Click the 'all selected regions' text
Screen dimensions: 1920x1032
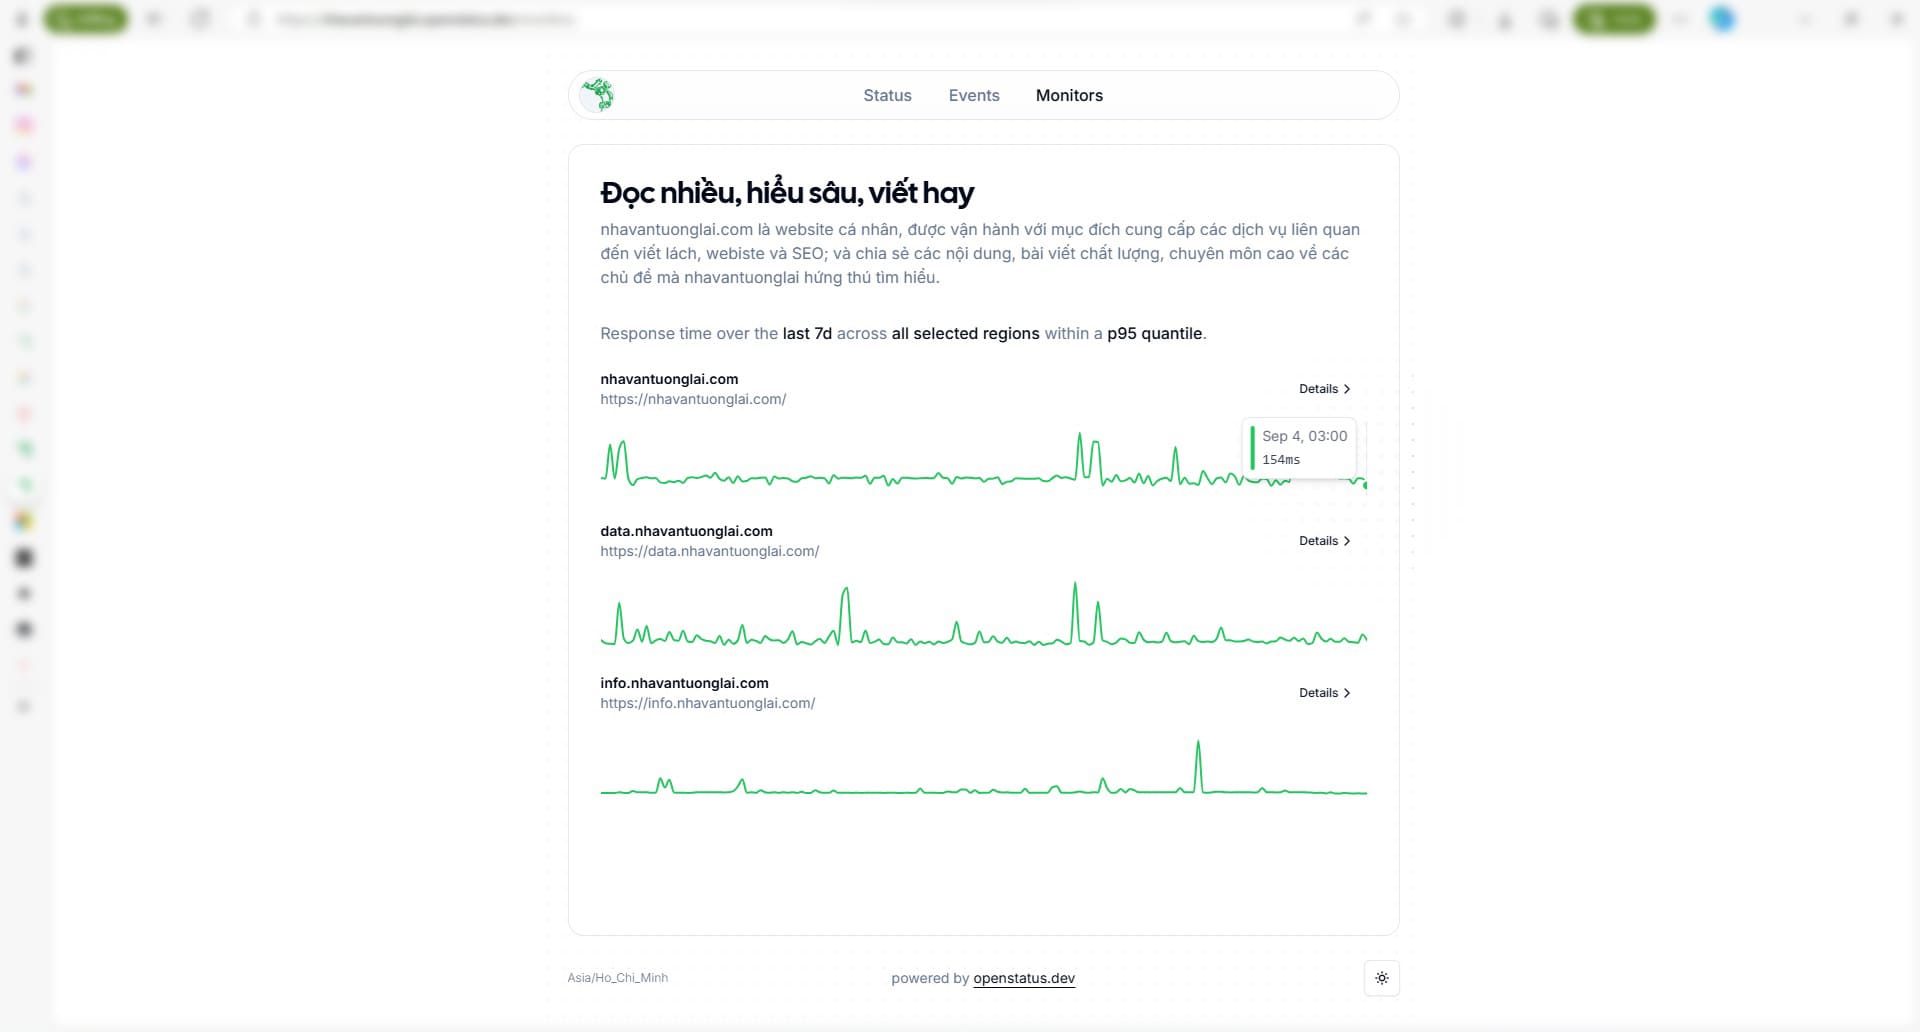[x=965, y=333]
